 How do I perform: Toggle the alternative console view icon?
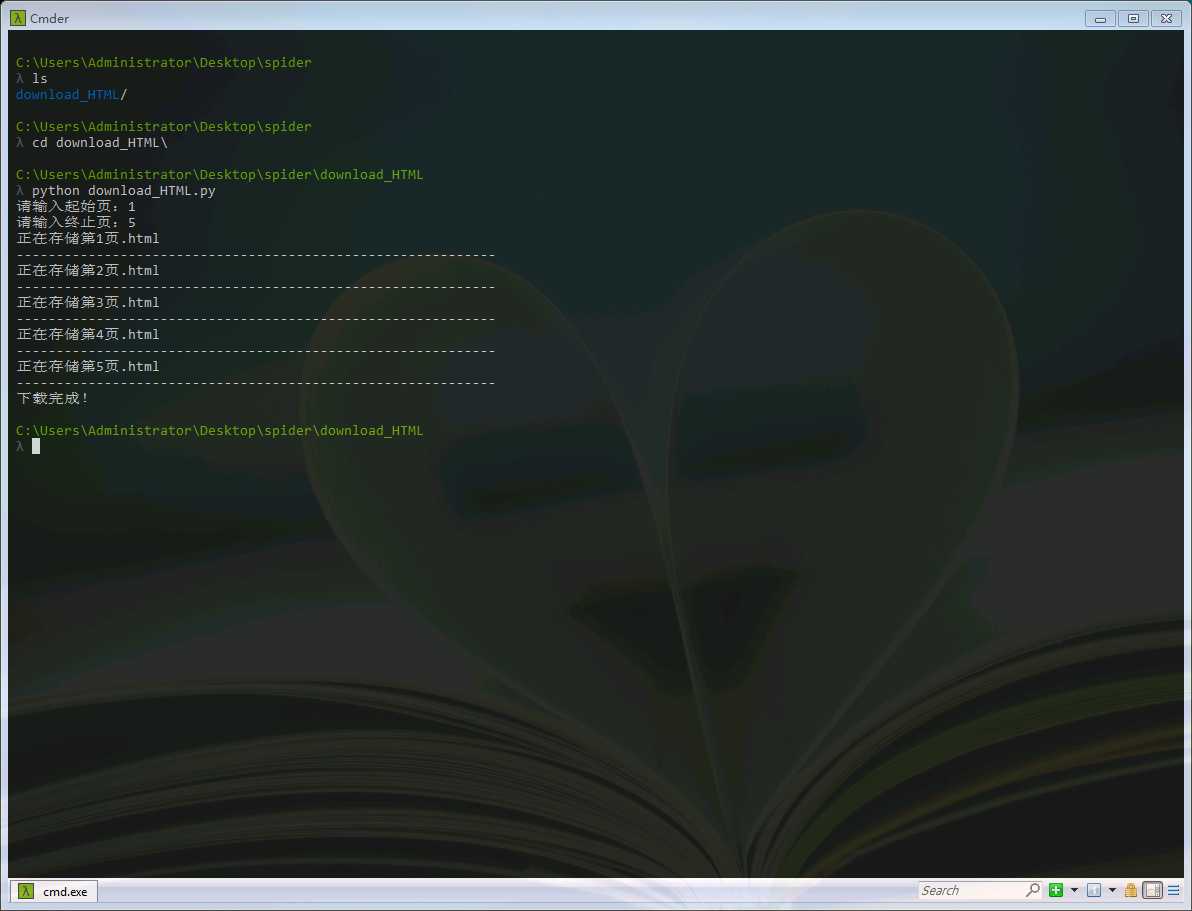(x=1152, y=890)
